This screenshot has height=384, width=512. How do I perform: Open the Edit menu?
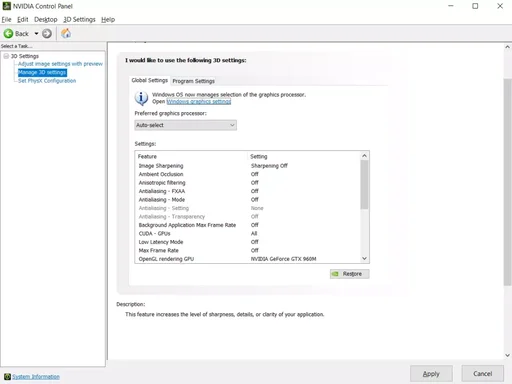pyautogui.click(x=23, y=19)
